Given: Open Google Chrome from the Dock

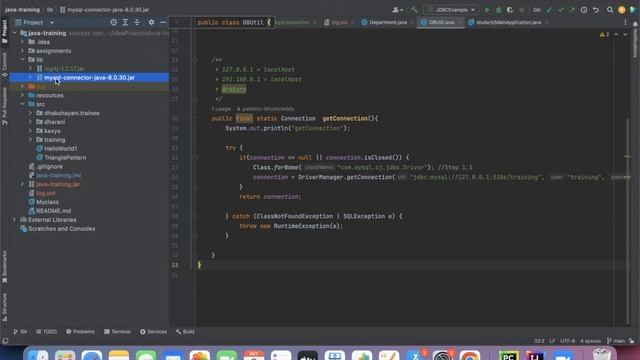Looking at the screenshot, I should (x=469, y=356).
